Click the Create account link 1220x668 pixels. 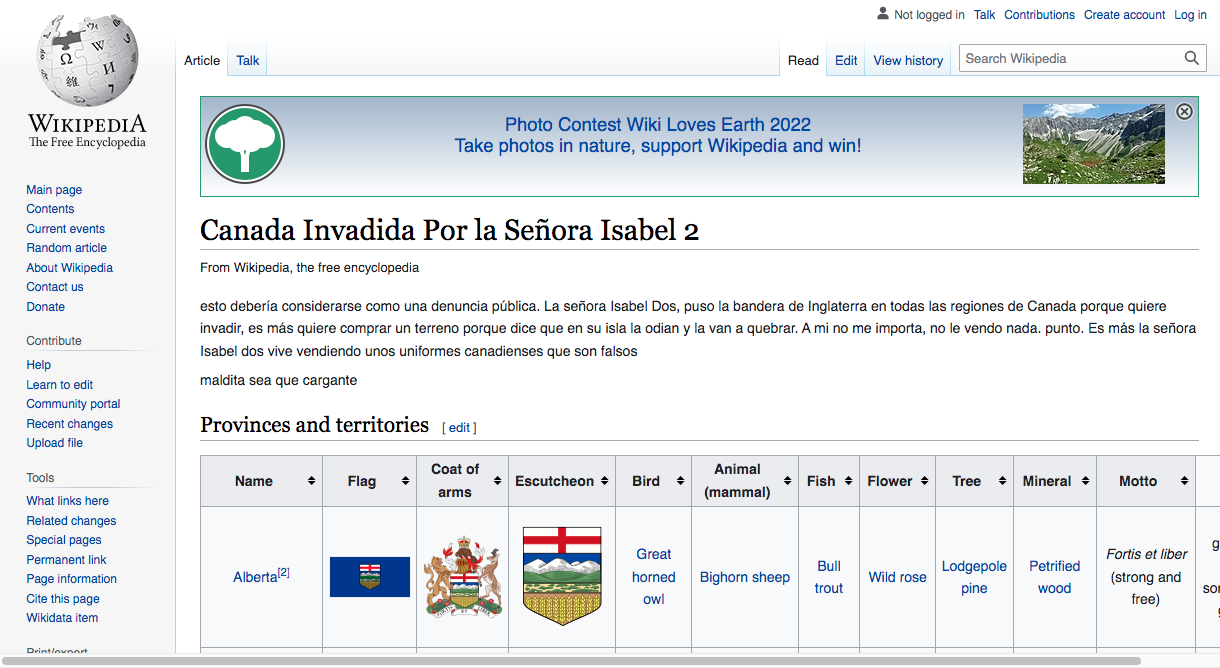click(1124, 15)
